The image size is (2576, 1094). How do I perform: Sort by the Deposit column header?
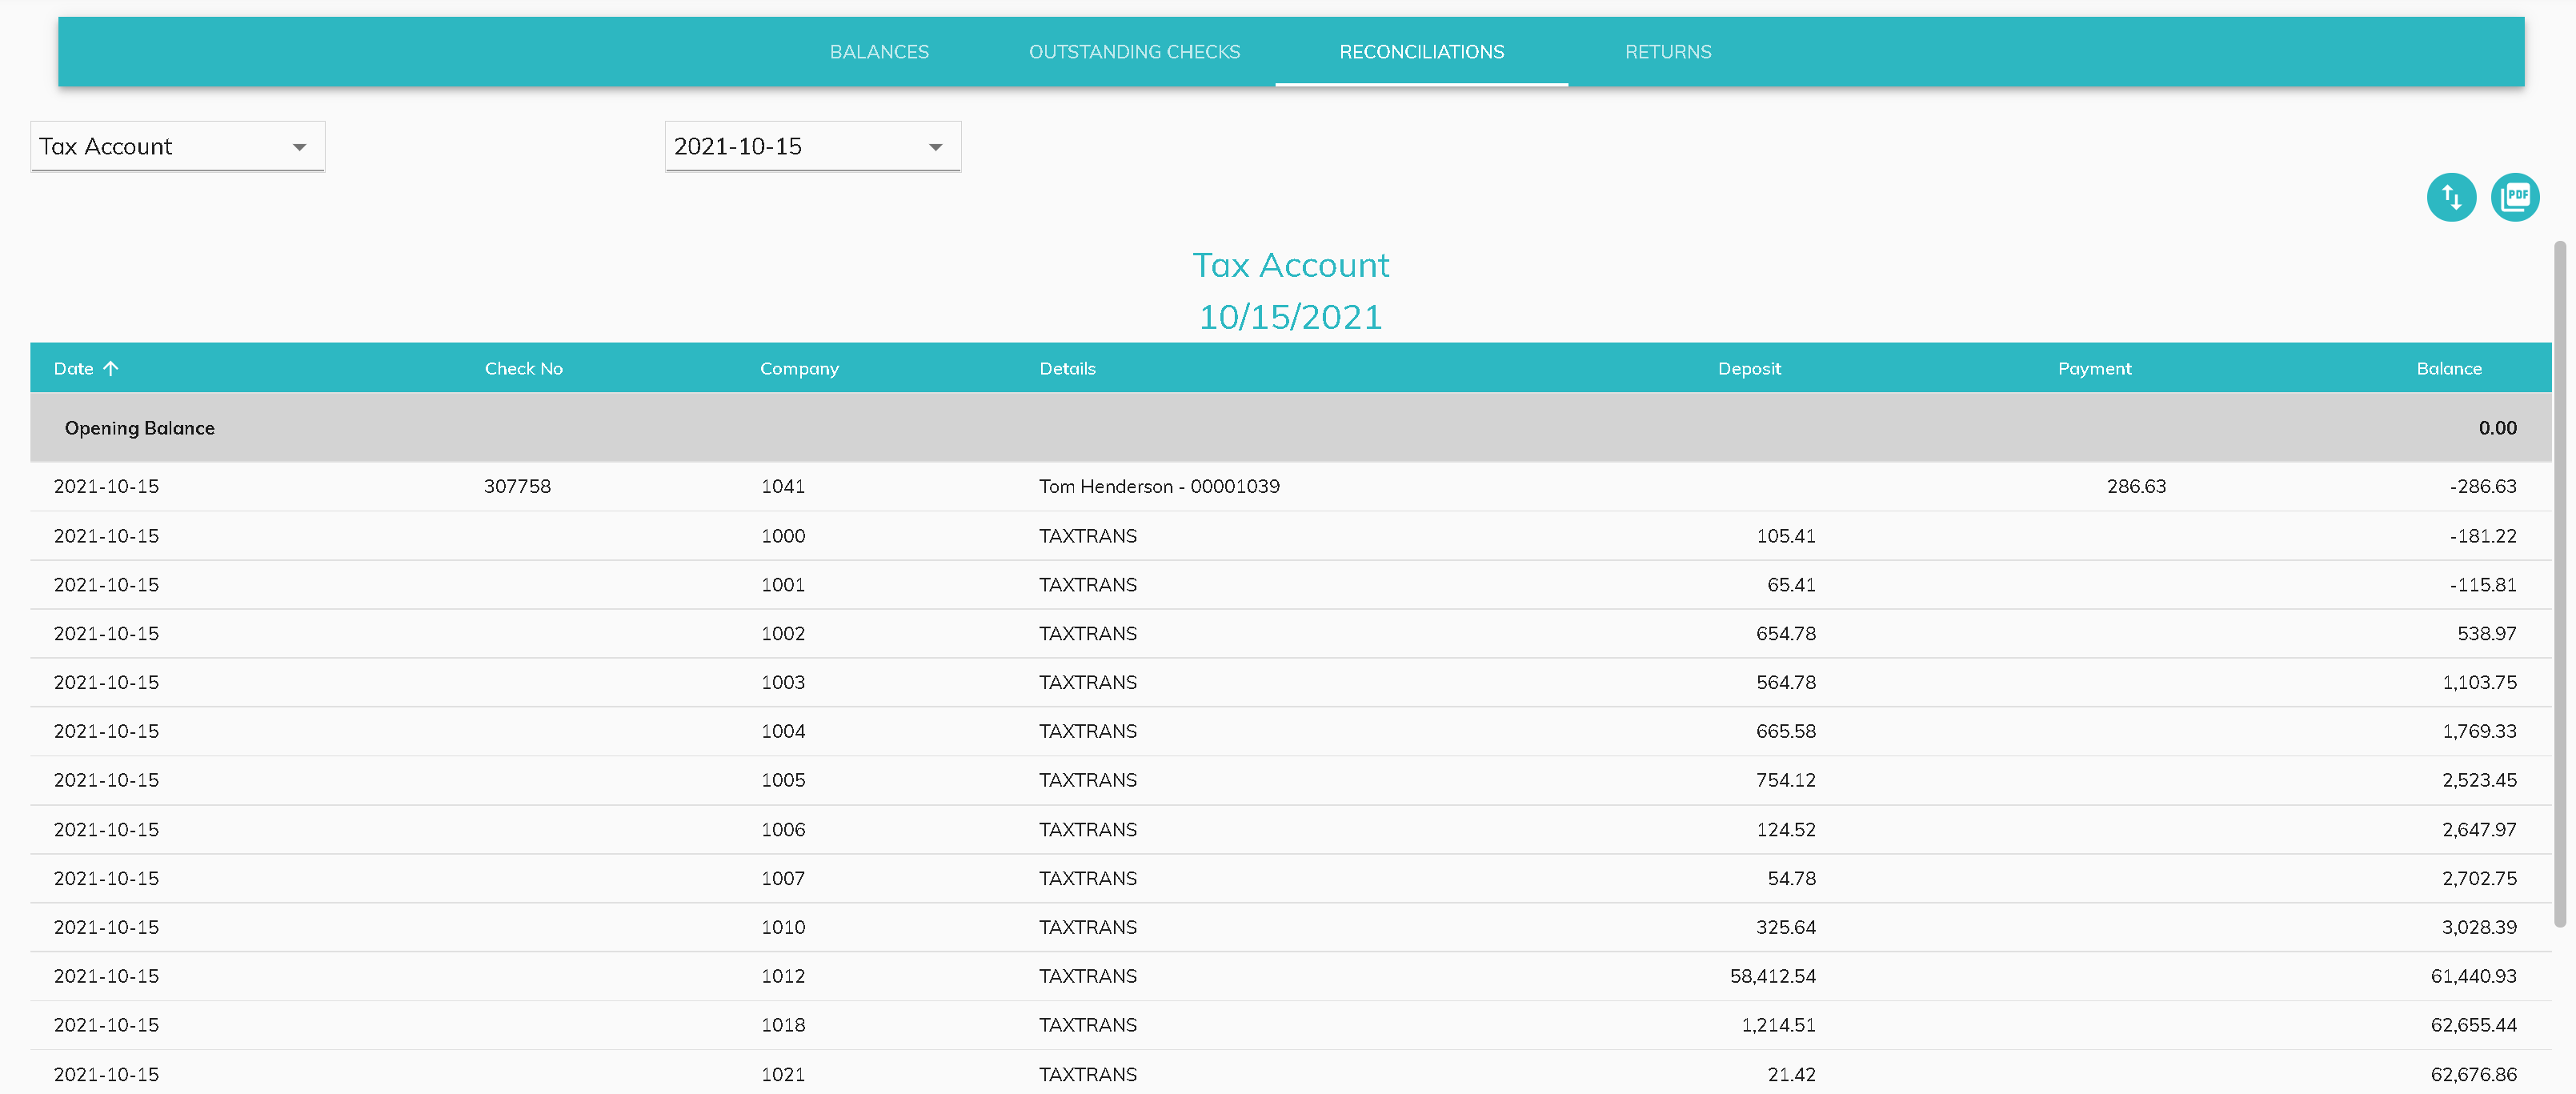[1748, 368]
